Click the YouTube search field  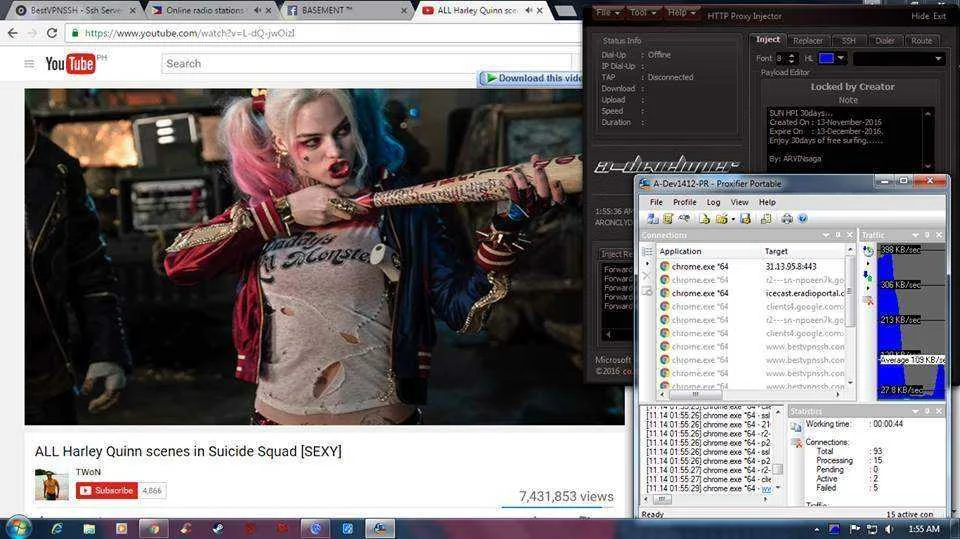tap(366, 64)
